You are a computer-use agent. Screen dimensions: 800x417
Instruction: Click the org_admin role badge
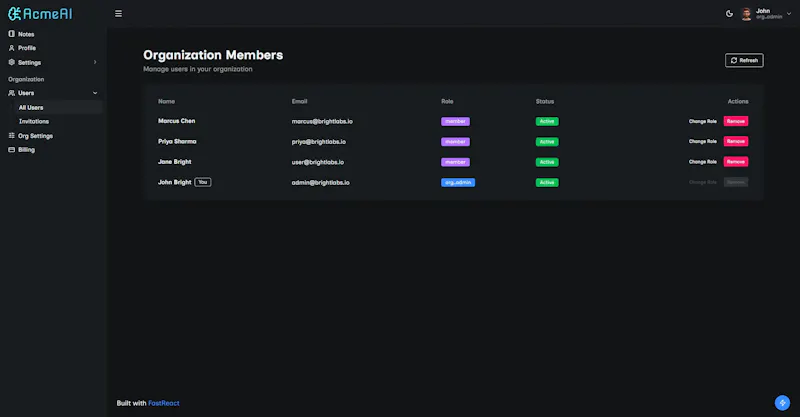(x=458, y=183)
